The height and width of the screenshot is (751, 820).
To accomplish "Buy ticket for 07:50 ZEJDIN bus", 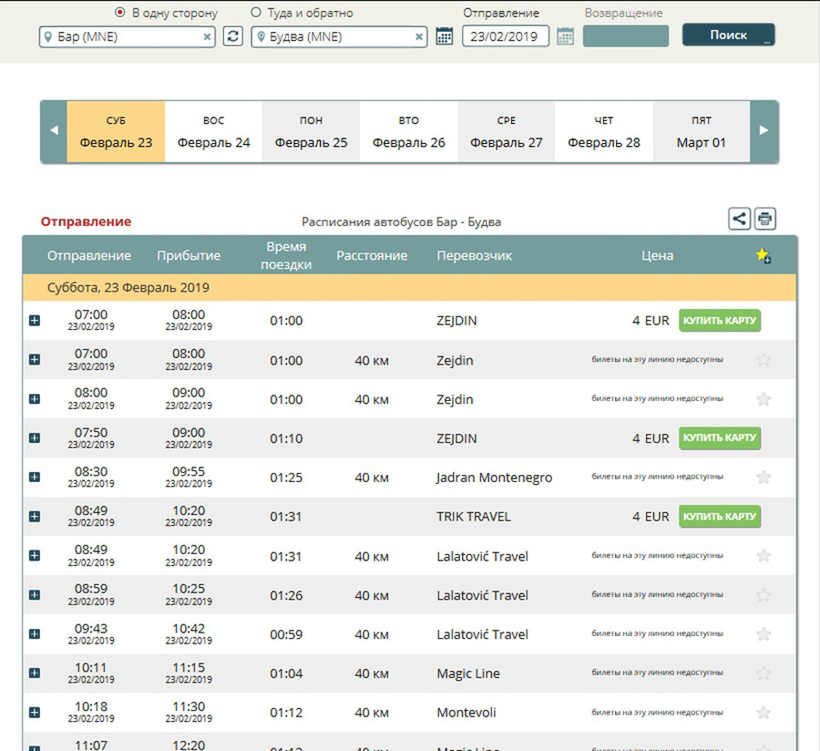I will coord(719,438).
